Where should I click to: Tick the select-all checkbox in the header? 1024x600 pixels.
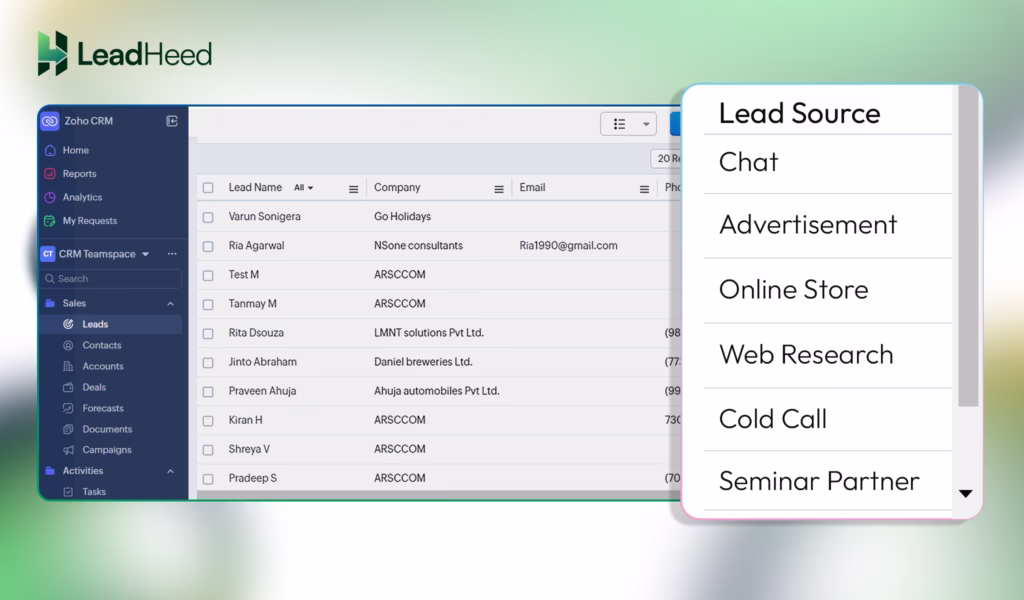(208, 187)
